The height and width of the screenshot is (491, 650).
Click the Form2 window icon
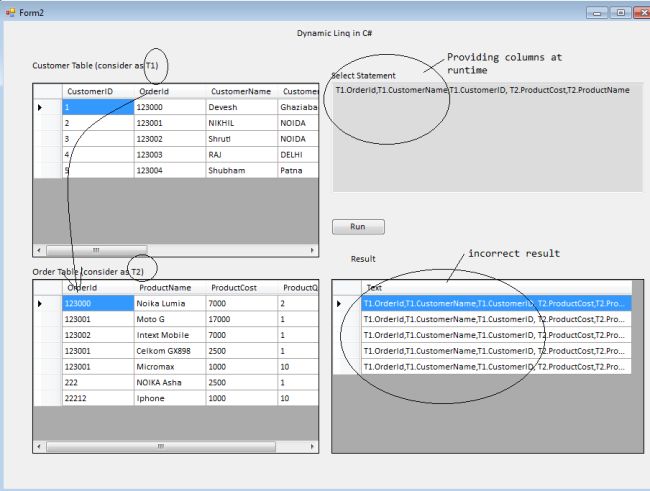point(10,12)
